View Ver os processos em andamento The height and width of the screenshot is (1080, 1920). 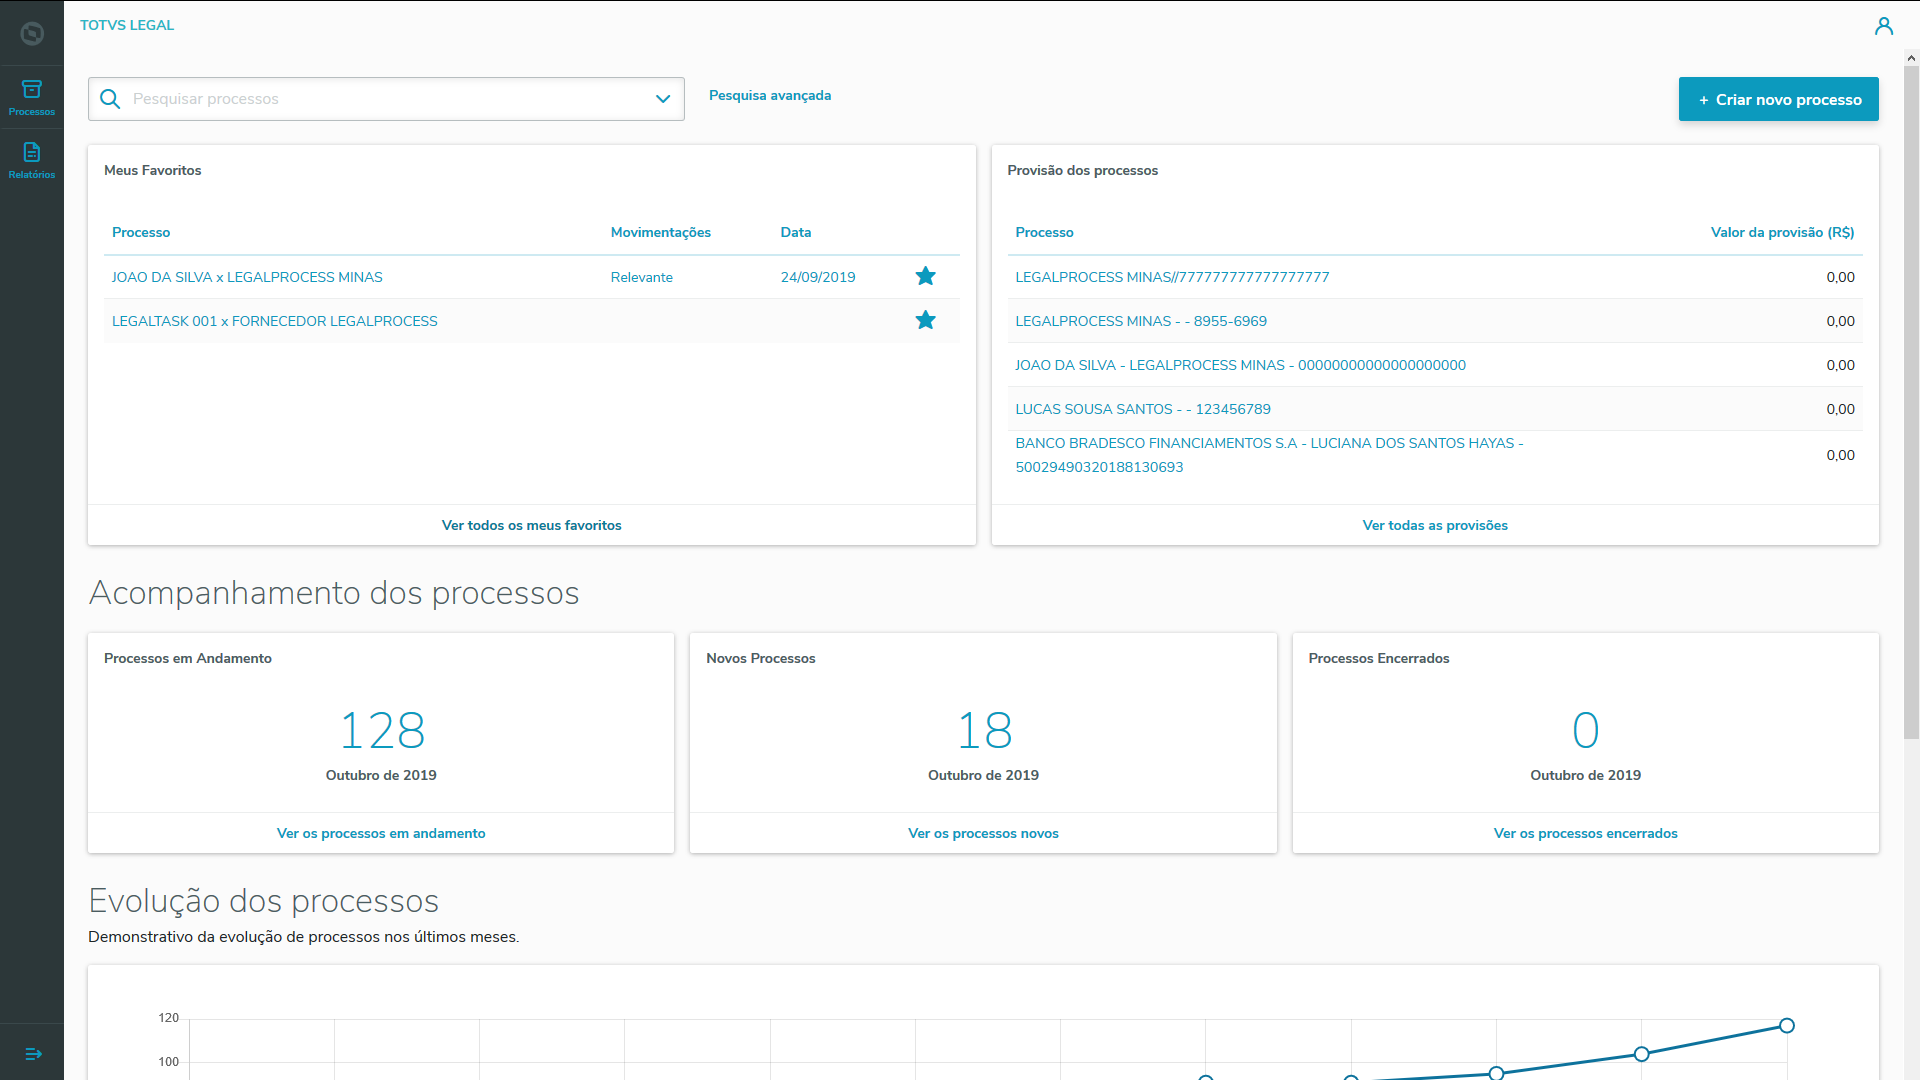381,833
